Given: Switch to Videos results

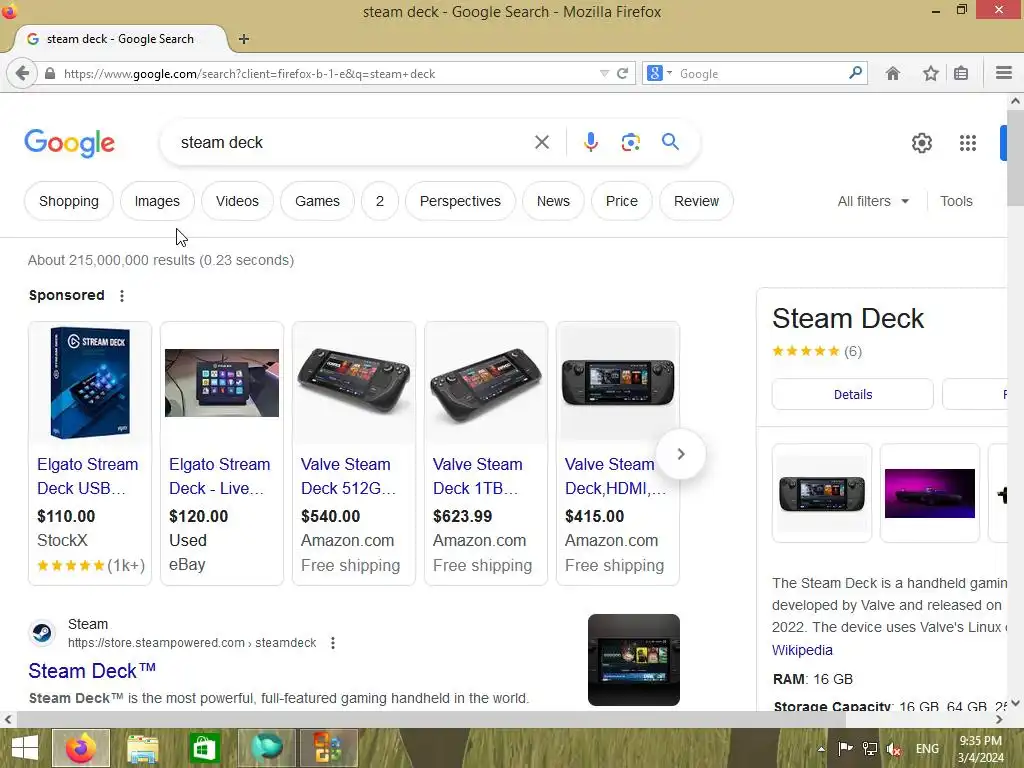Looking at the screenshot, I should (x=237, y=201).
